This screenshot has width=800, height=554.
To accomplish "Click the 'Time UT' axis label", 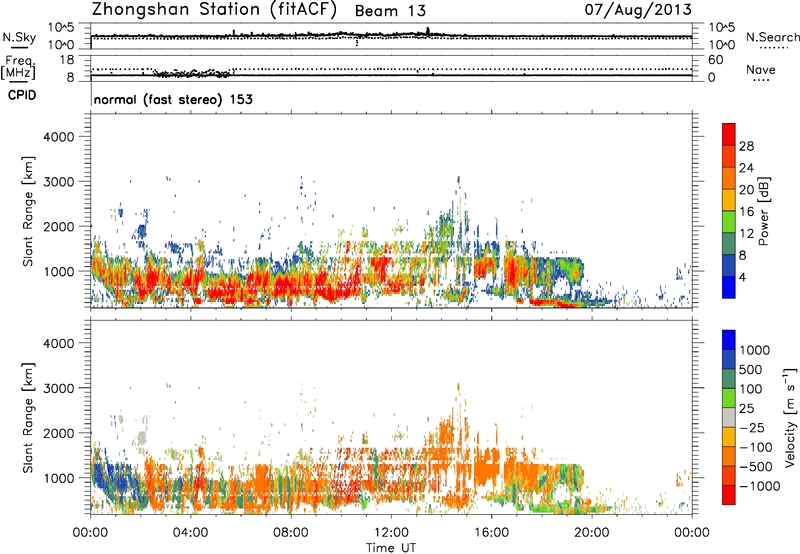I will 391,548.
